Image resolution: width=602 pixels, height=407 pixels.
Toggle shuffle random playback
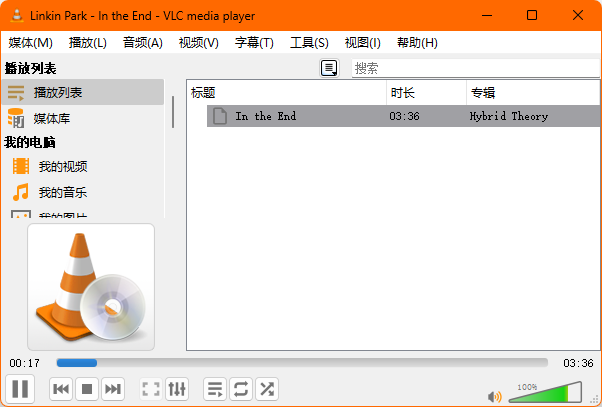(x=267, y=389)
